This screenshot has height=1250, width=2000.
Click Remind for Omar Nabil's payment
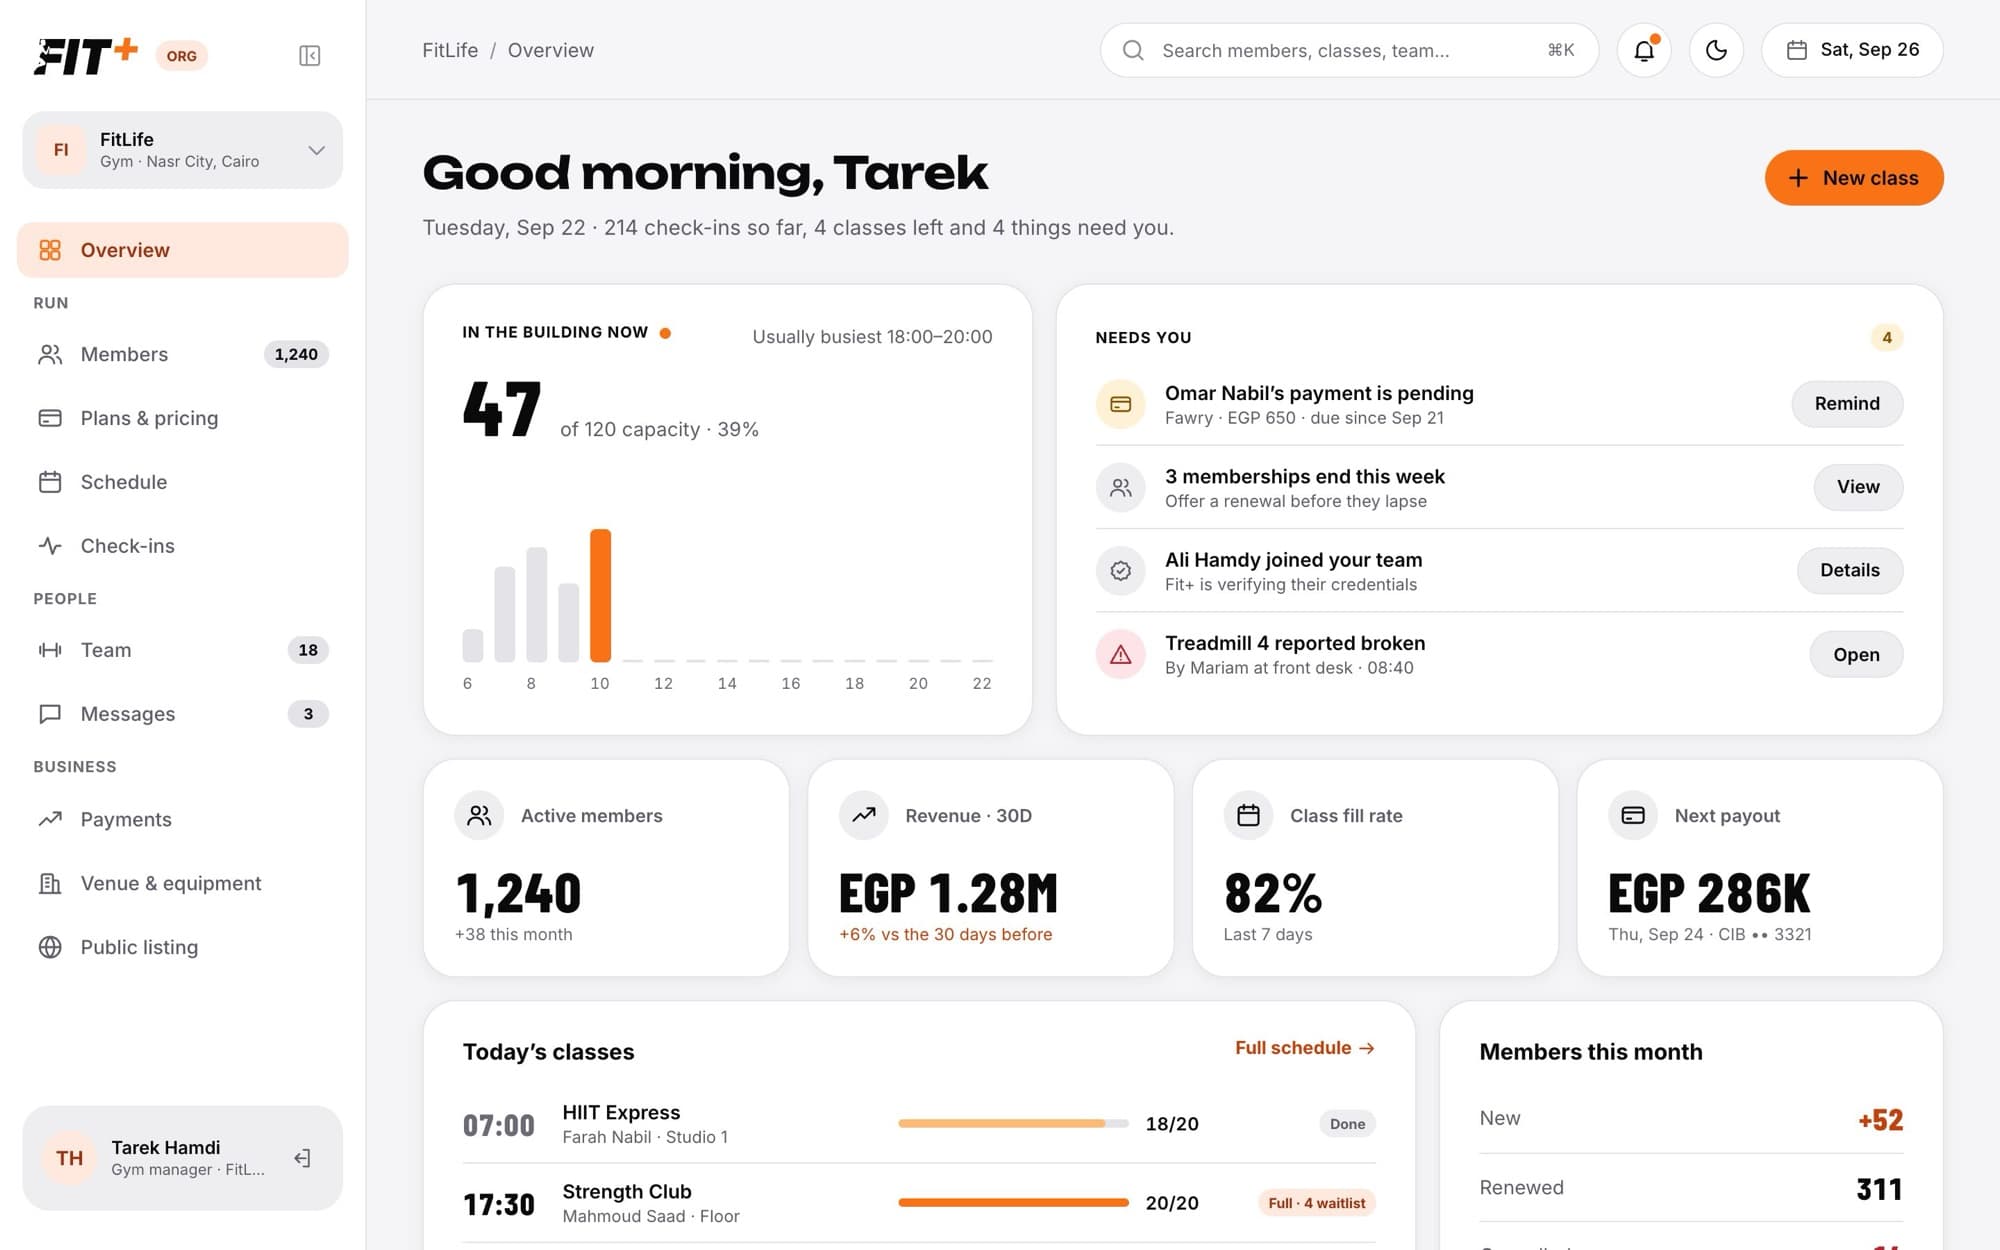(x=1847, y=404)
